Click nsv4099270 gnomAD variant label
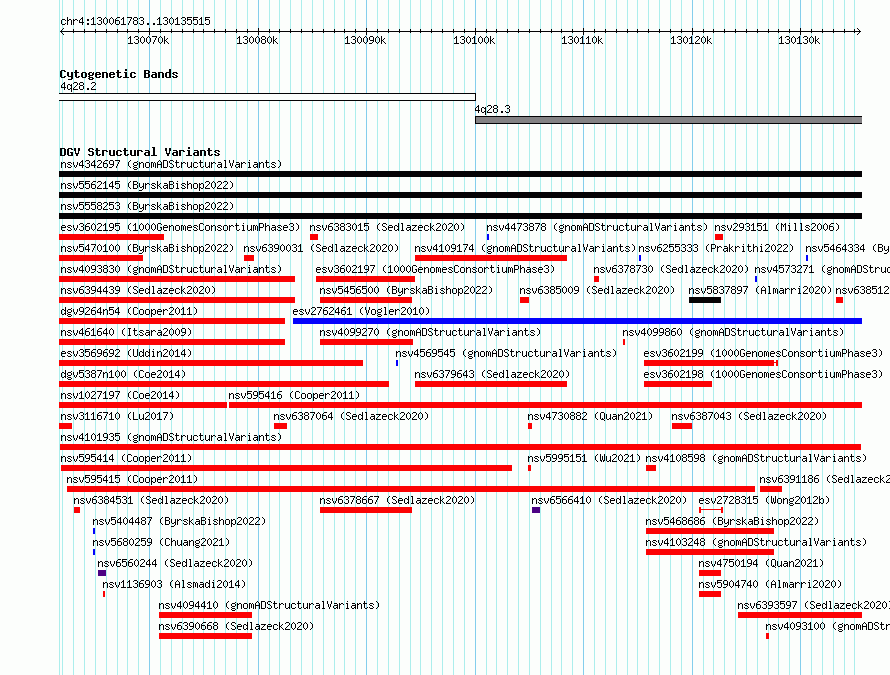Screen dimensions: 890x675 430,333
